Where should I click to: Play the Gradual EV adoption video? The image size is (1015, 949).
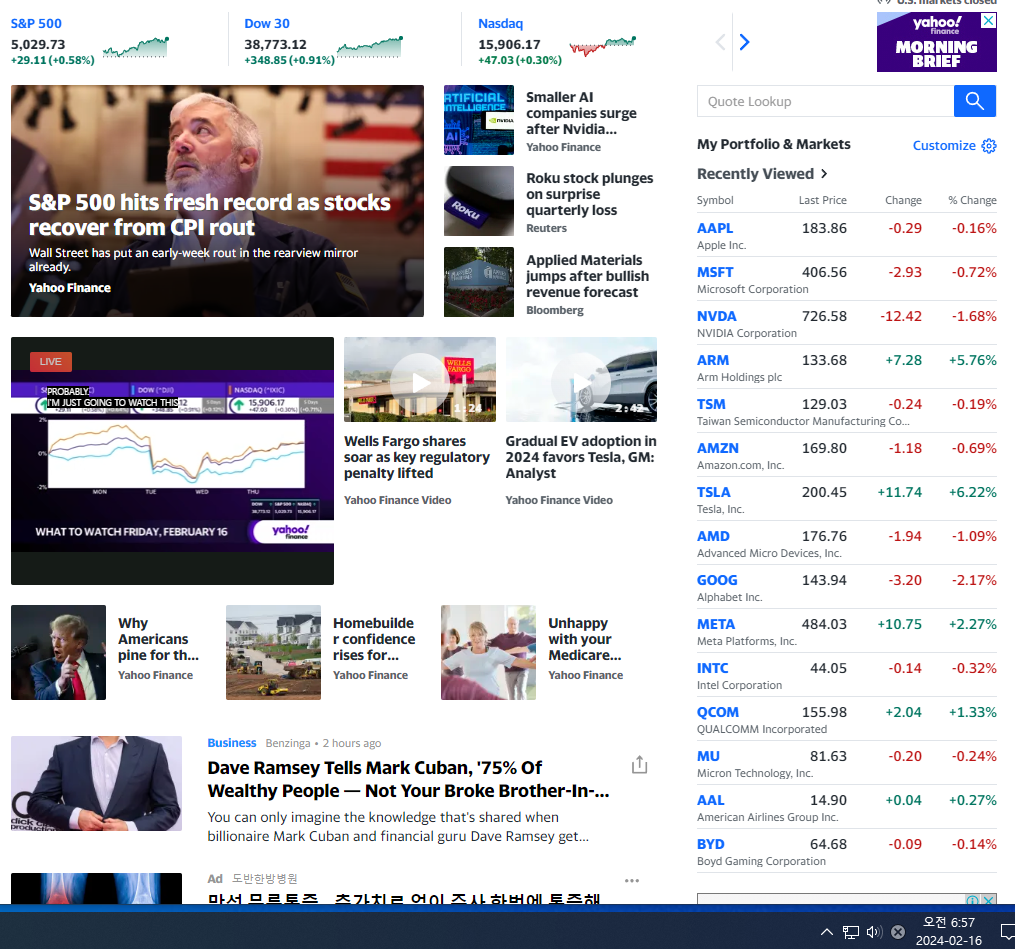pos(581,382)
